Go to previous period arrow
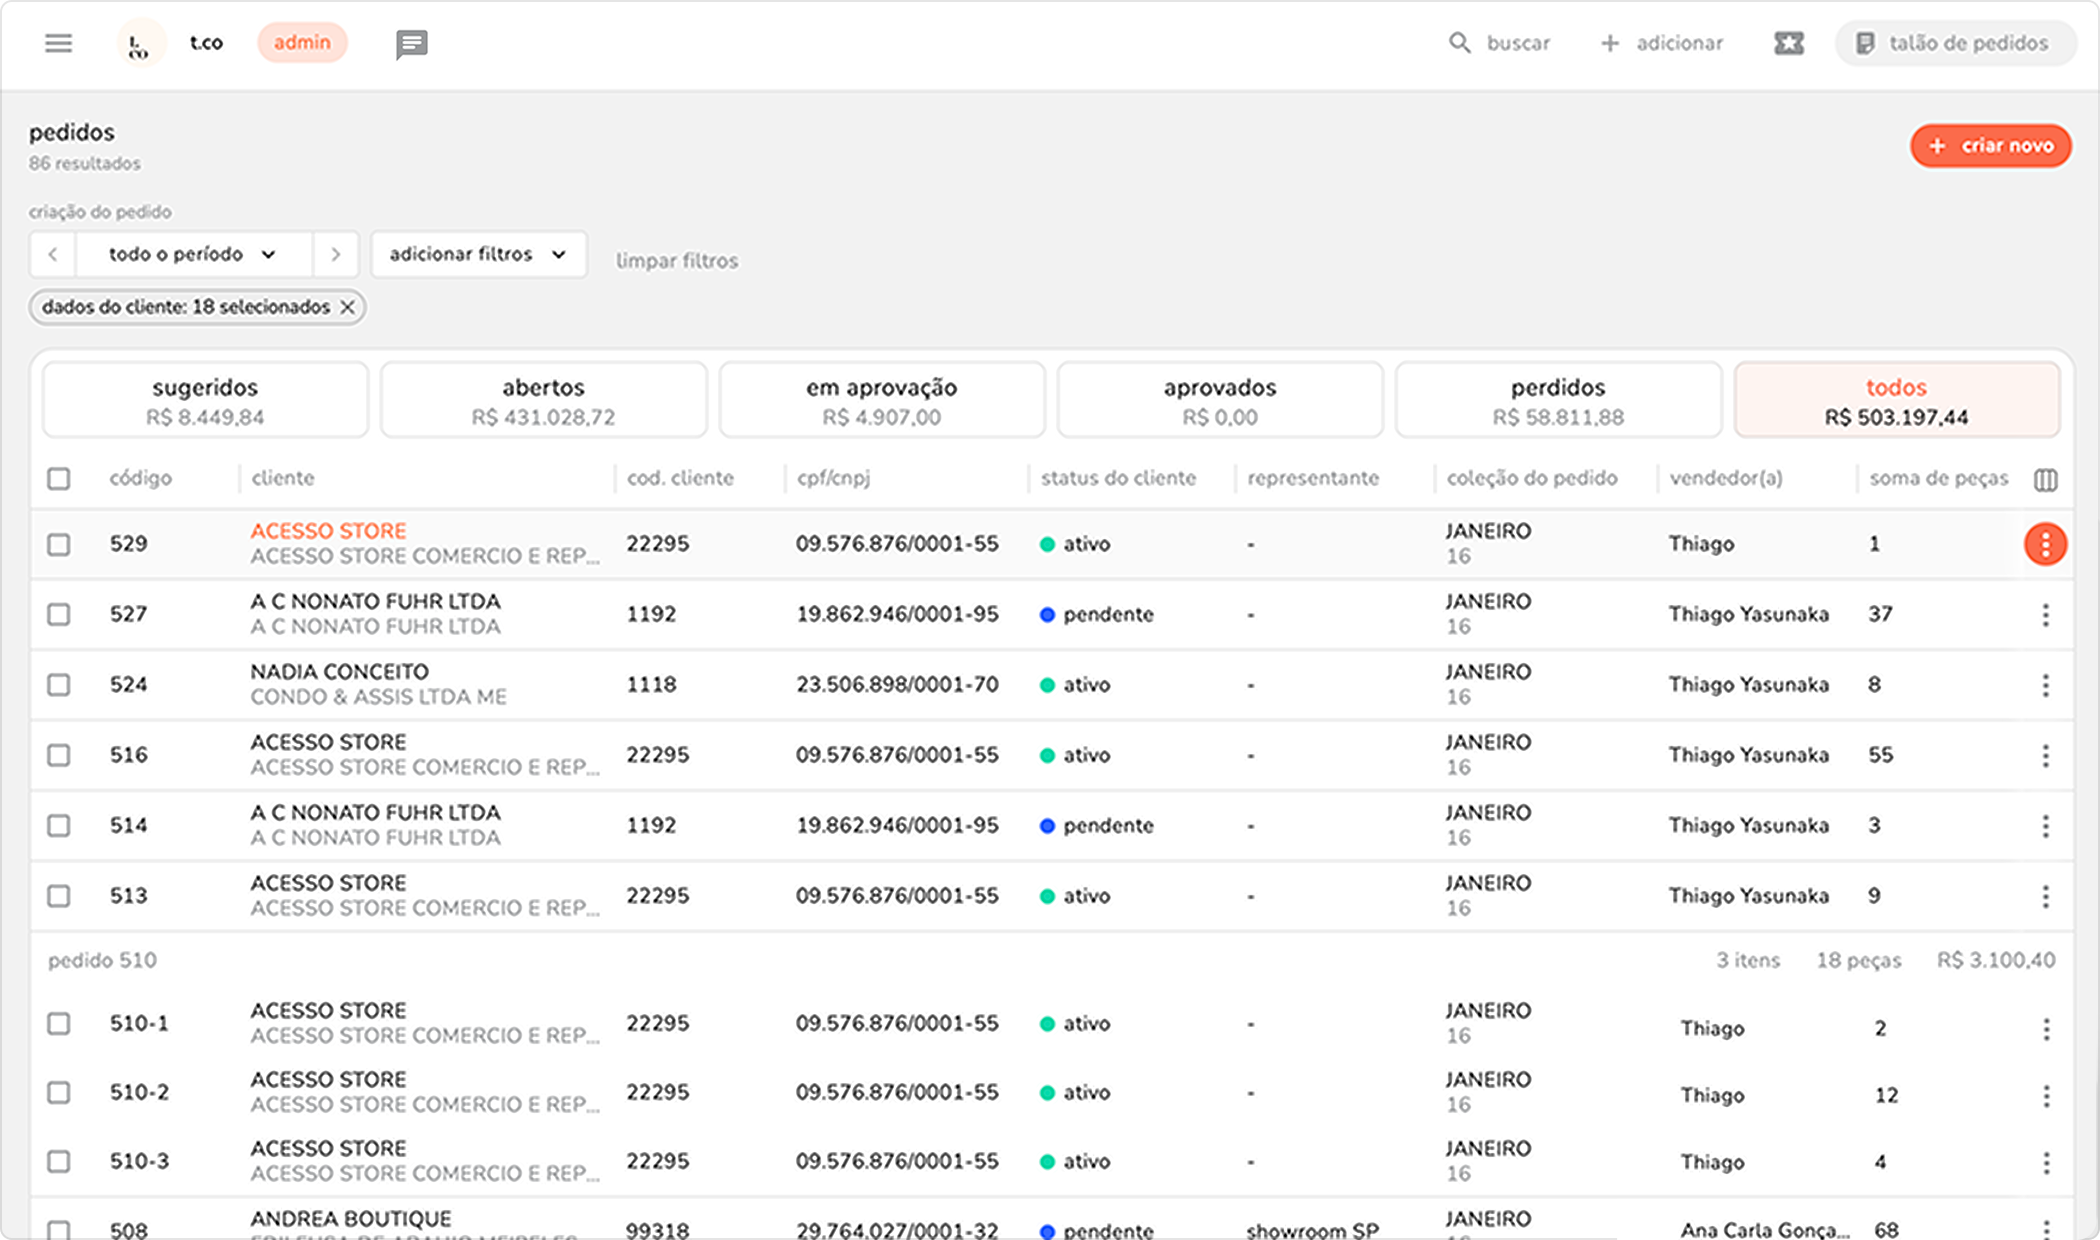 tap(53, 254)
